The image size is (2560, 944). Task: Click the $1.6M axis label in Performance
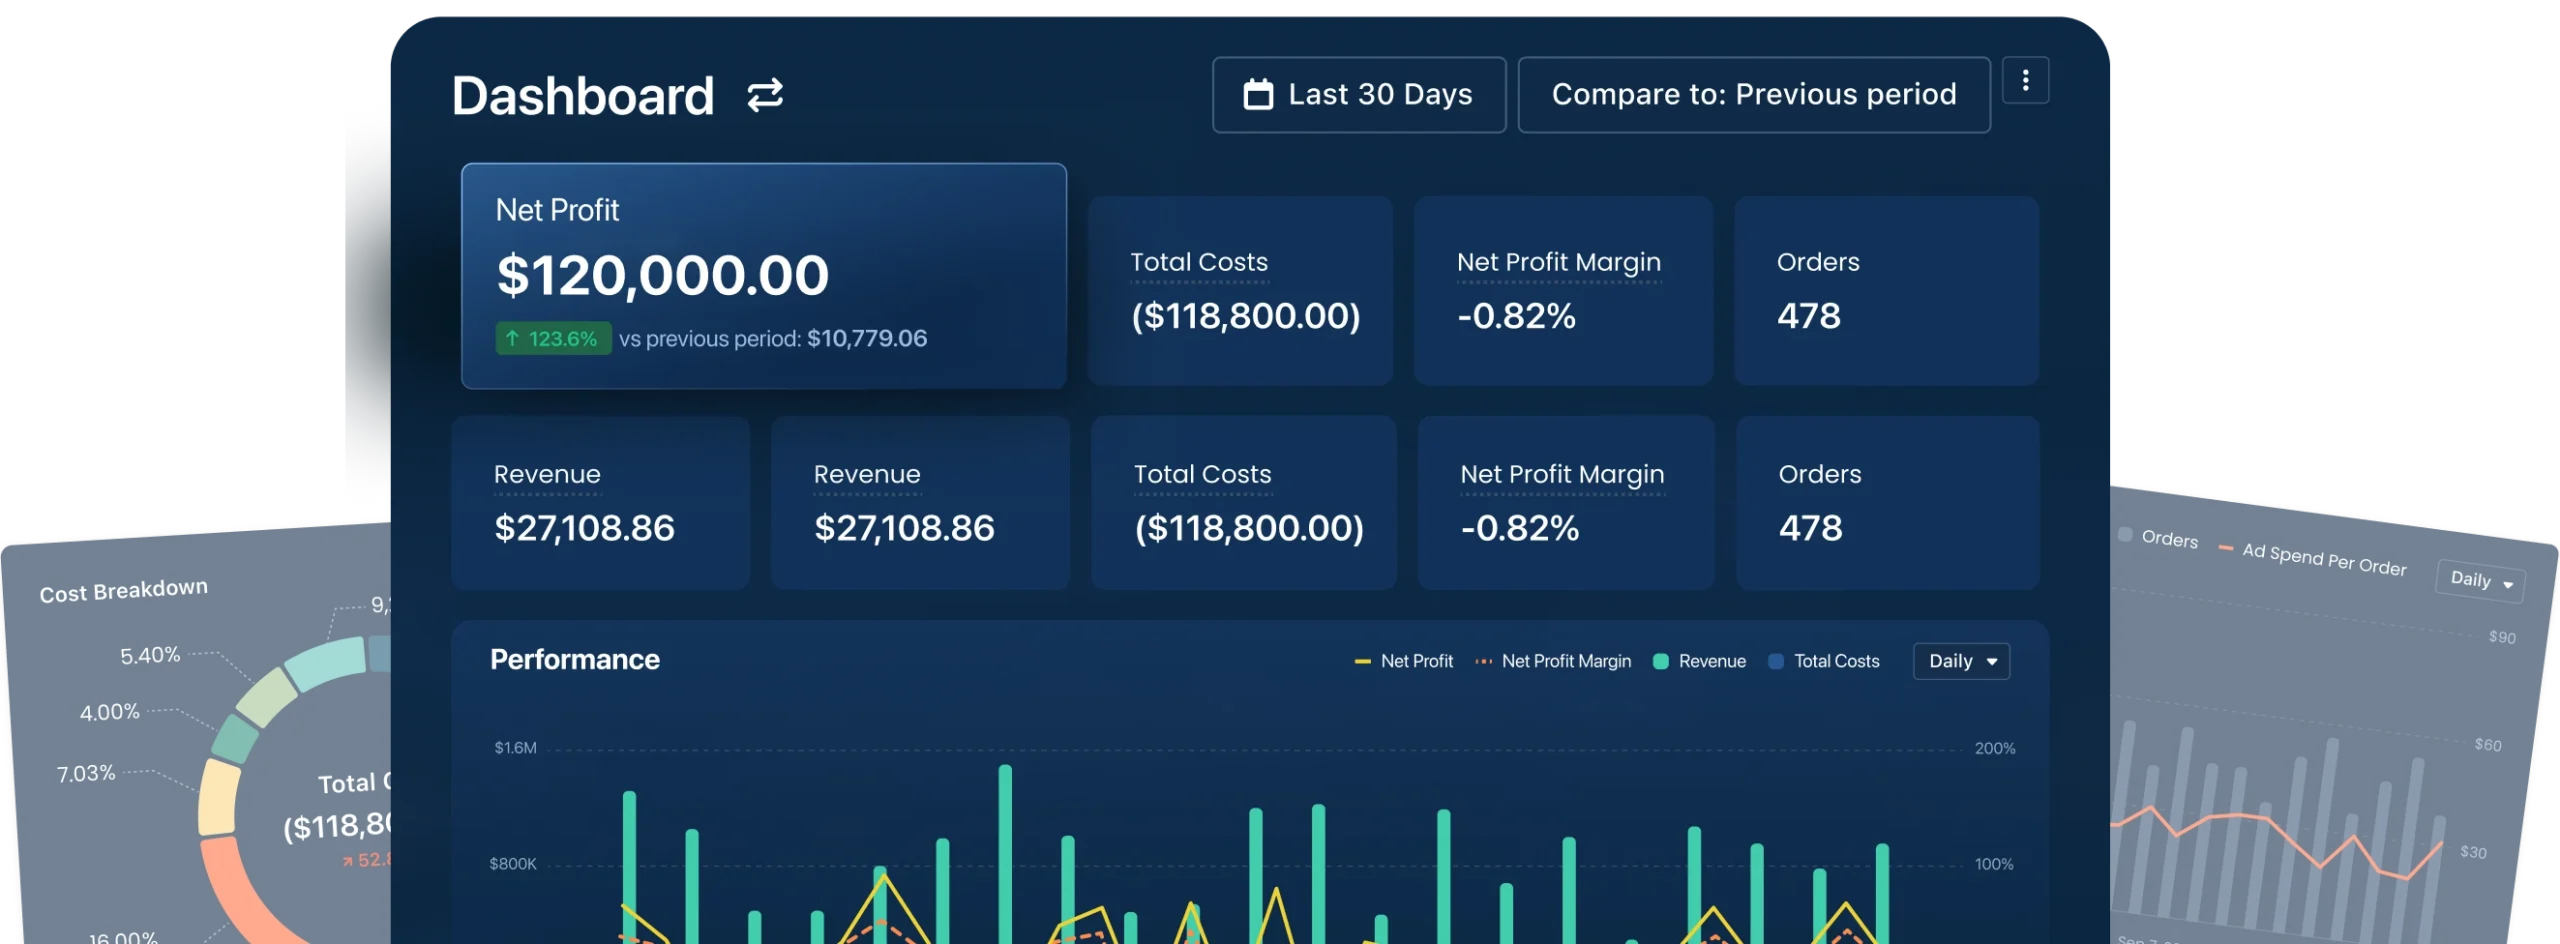click(515, 748)
